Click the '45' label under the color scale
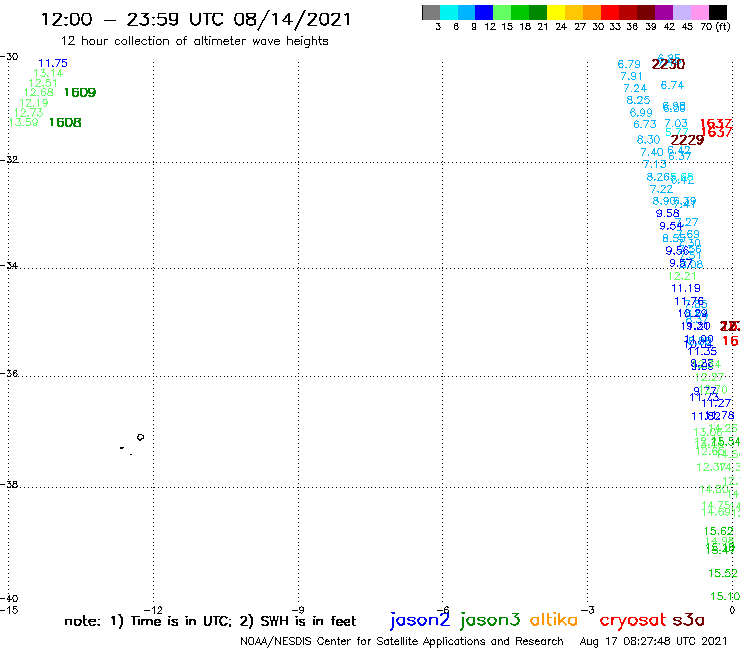This screenshot has width=740, height=650. pos(687,27)
